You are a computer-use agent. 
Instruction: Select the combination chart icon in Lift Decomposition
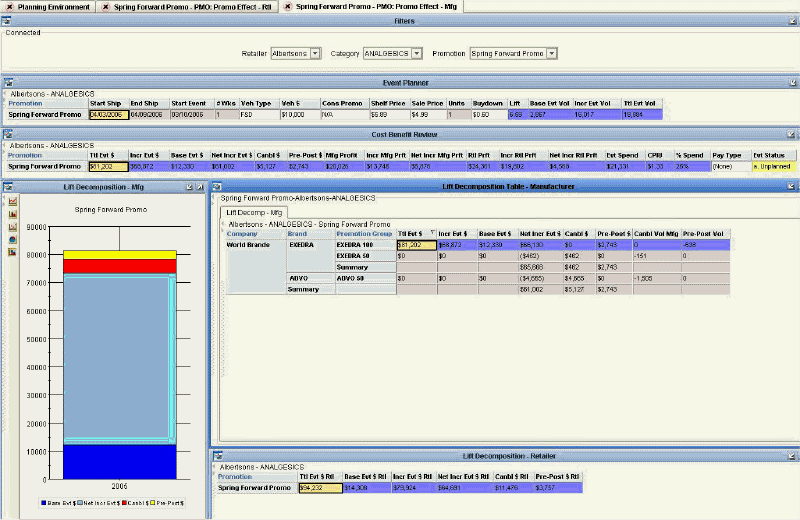click(13, 227)
